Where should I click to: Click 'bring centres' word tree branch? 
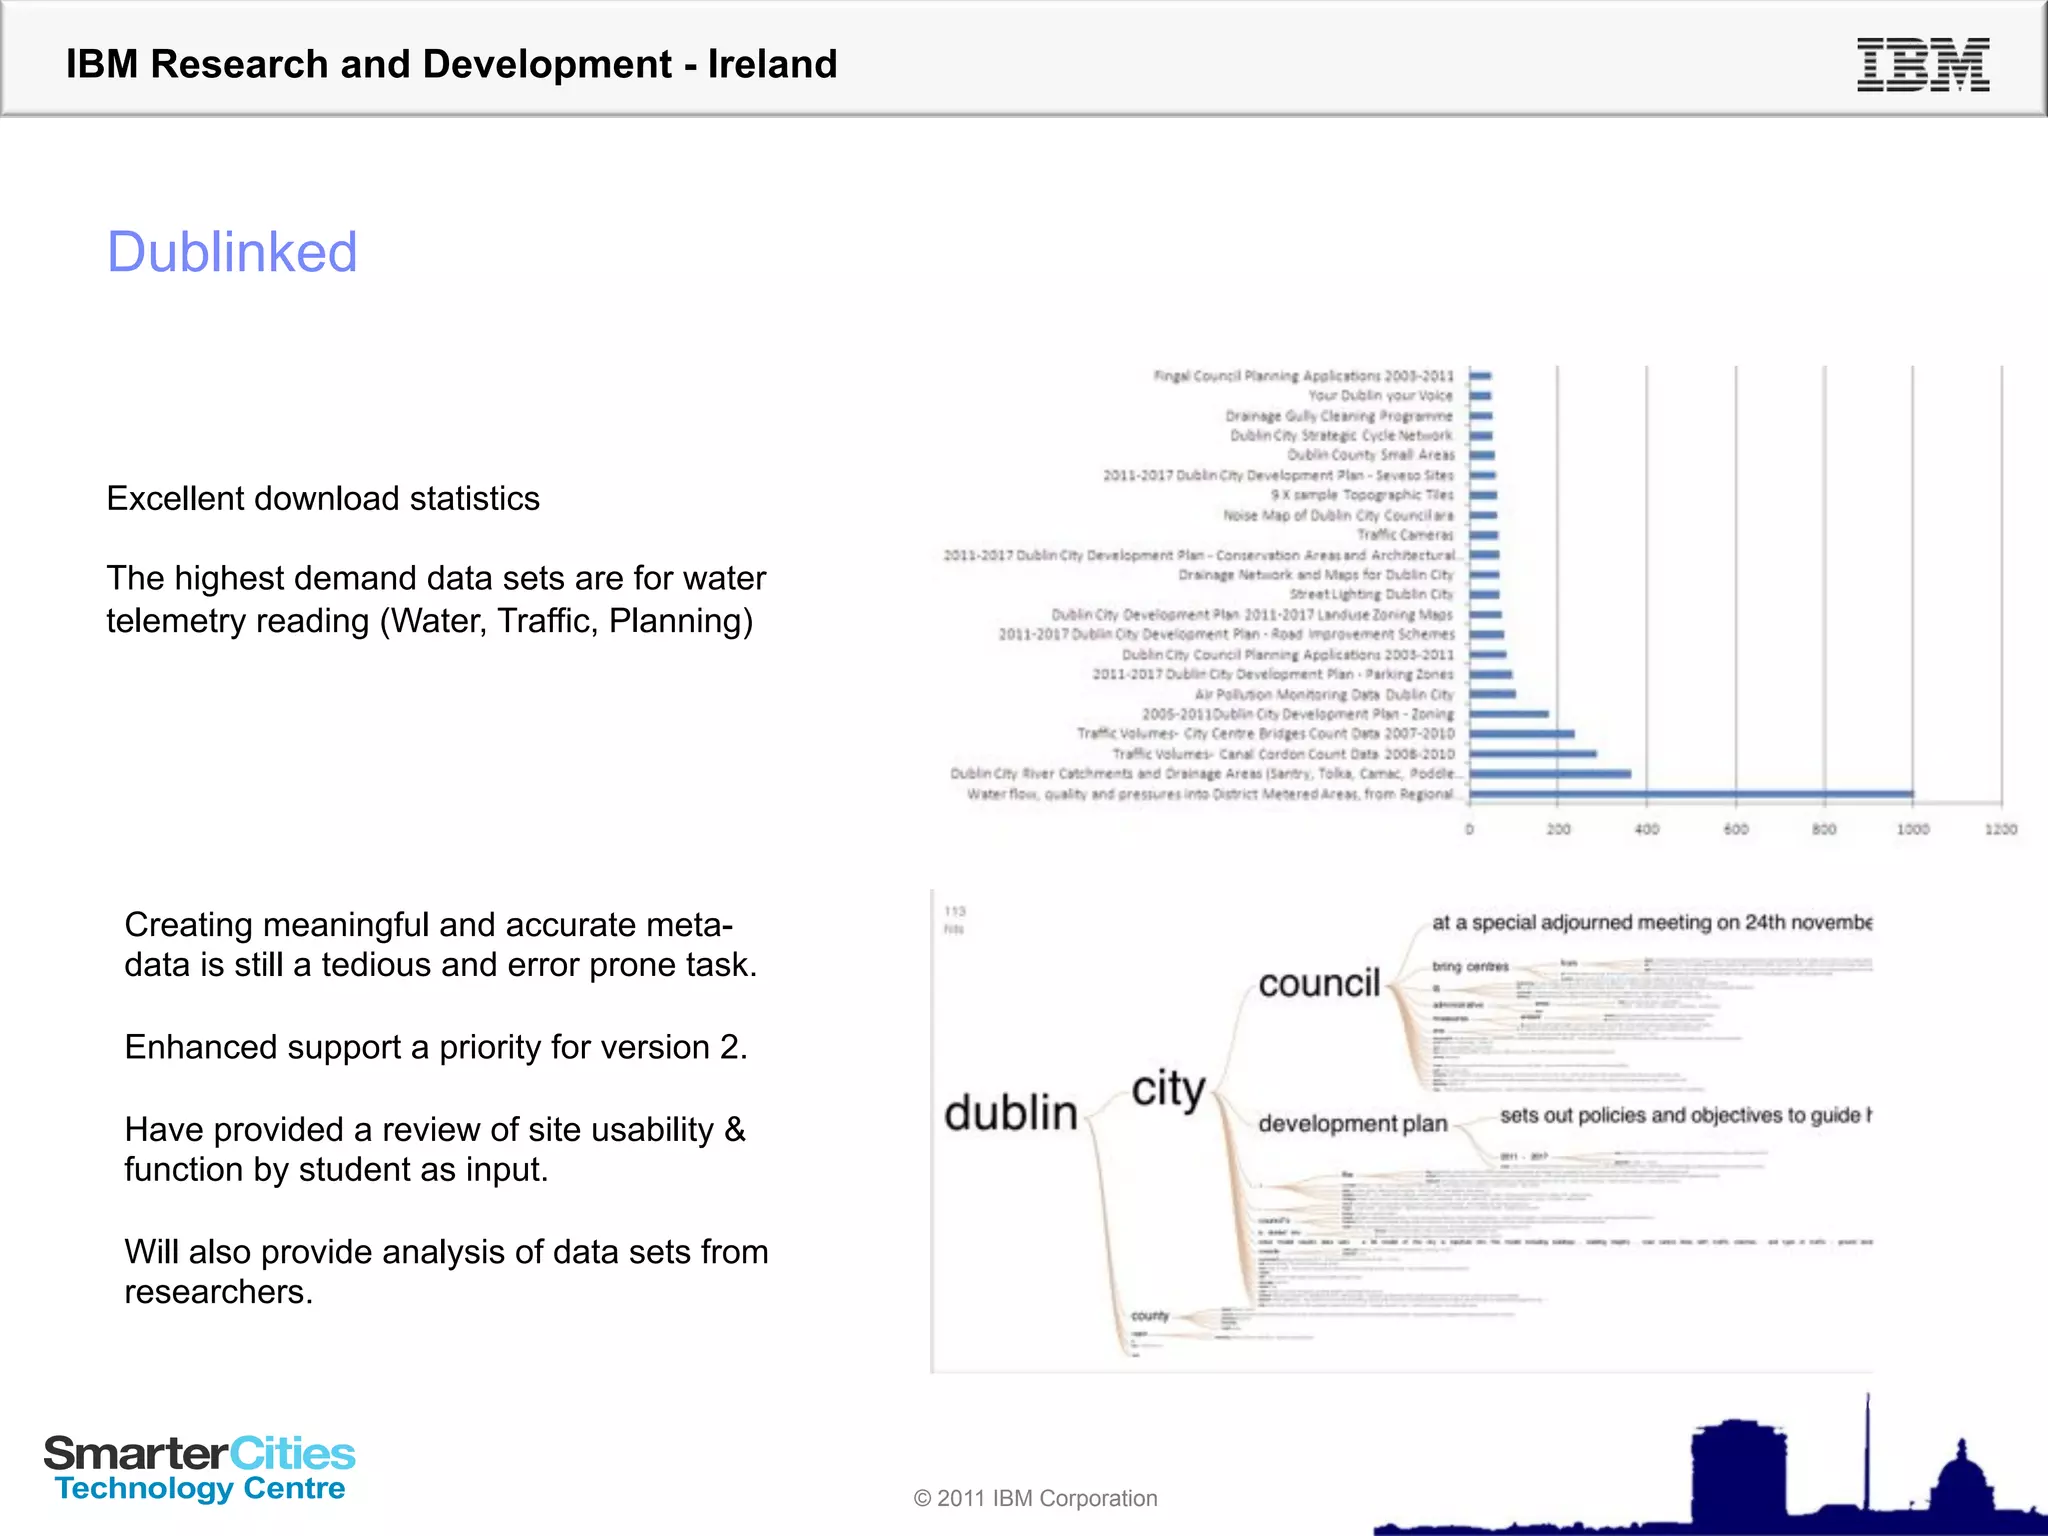1470,966
